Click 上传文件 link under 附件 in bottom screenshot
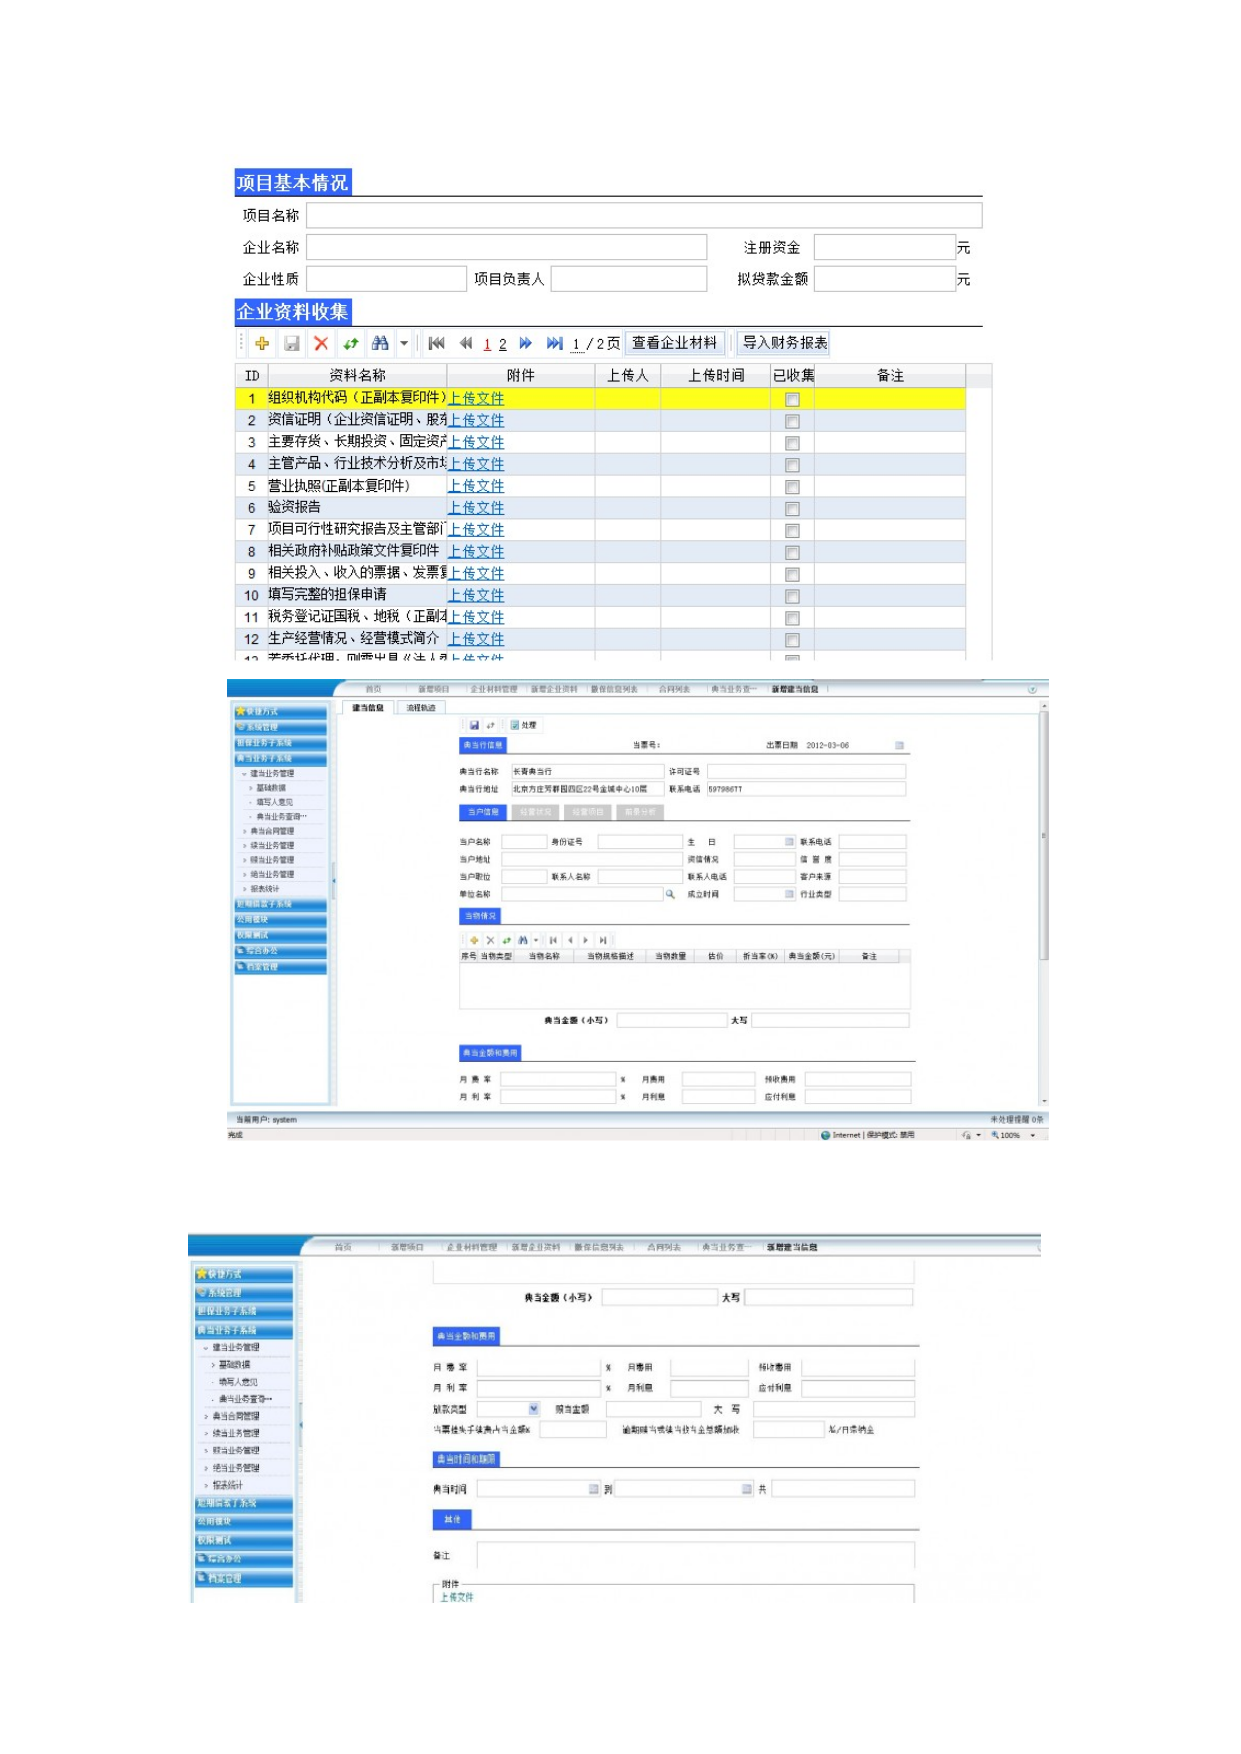This screenshot has width=1241, height=1754. pos(457,1597)
